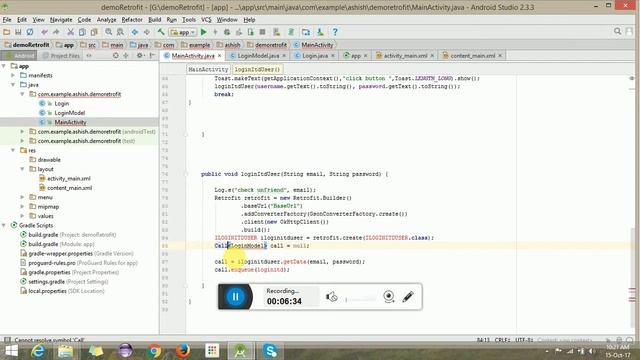The height and width of the screenshot is (360, 640).
Task: Click the navigate Forward arrow icon
Action: pyautogui.click(x=147, y=32)
